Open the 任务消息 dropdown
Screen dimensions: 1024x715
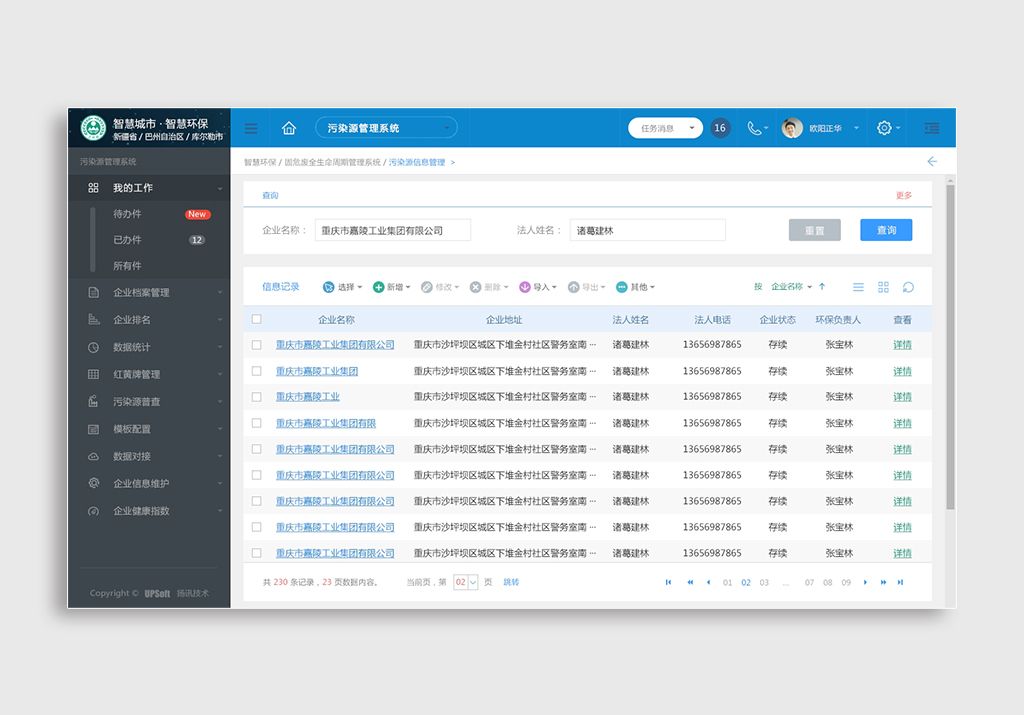pyautogui.click(x=665, y=128)
